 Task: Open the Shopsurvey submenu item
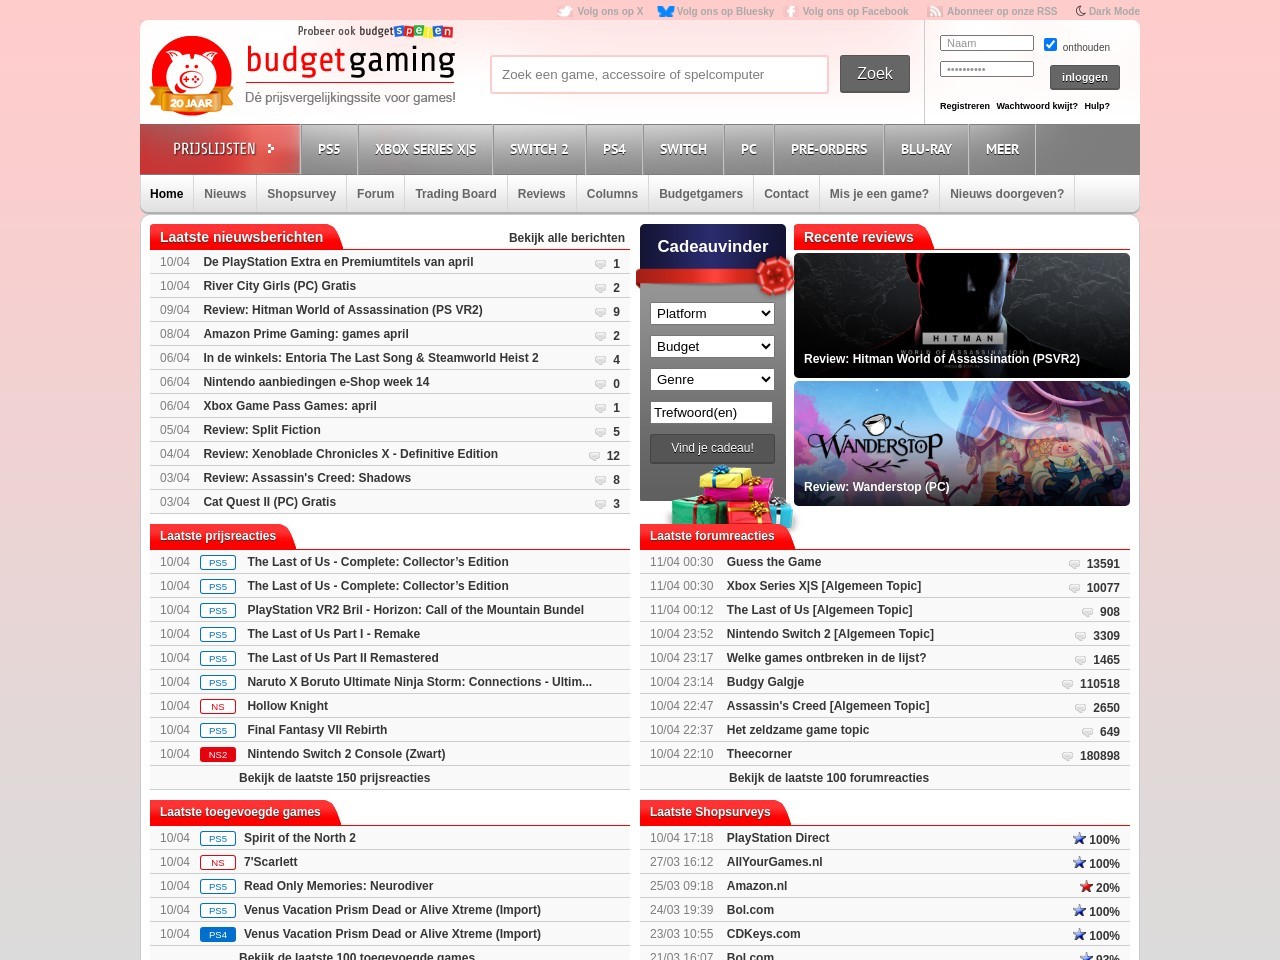click(301, 194)
